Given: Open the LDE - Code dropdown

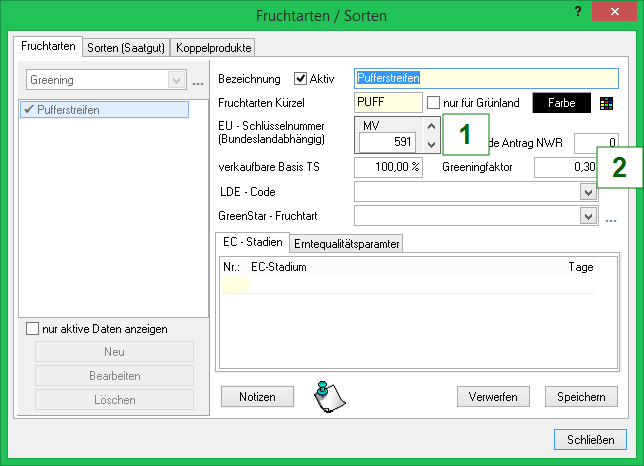Looking at the screenshot, I should click(x=588, y=191).
